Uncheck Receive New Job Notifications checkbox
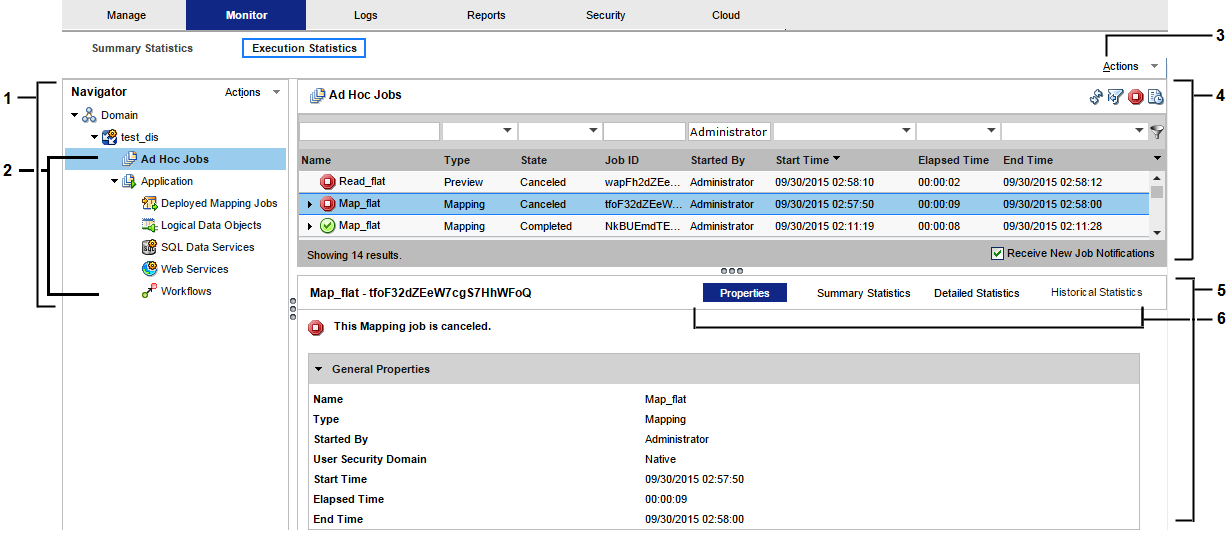 (997, 253)
